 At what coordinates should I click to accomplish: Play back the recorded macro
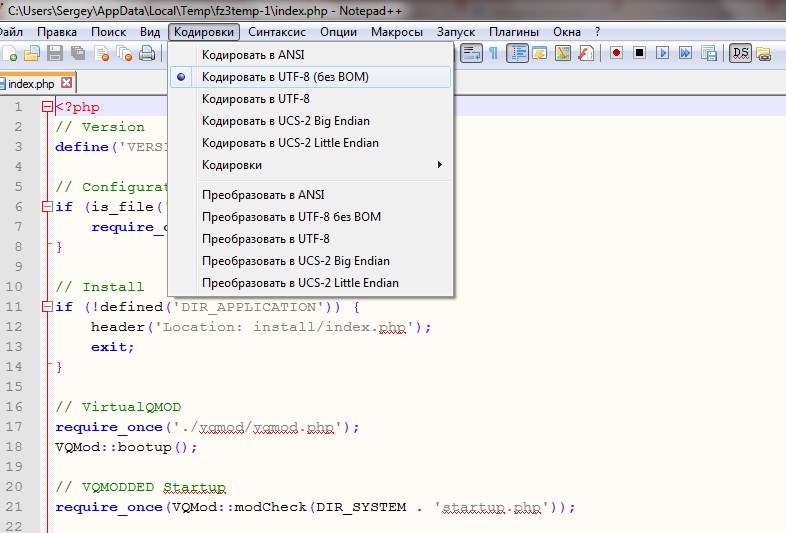[662, 53]
